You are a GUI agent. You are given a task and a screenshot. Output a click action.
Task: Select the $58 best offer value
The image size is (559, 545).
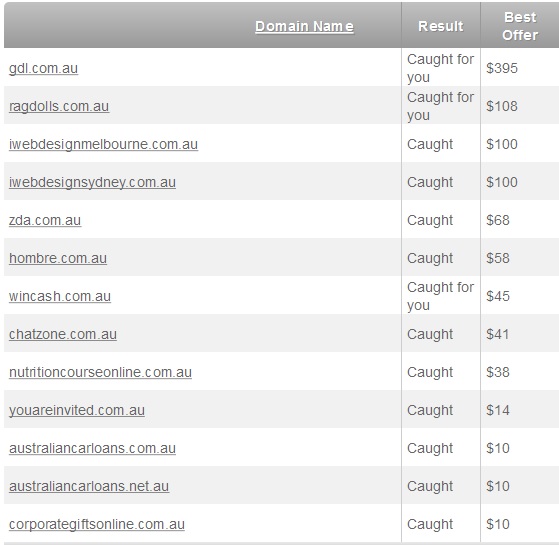[498, 258]
